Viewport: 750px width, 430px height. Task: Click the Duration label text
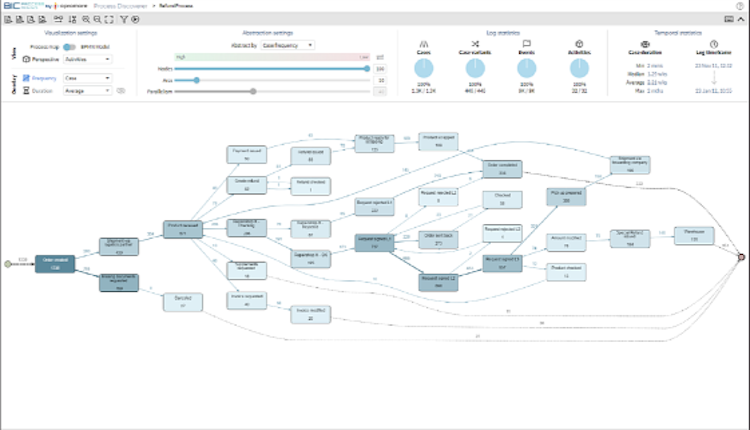[42, 90]
